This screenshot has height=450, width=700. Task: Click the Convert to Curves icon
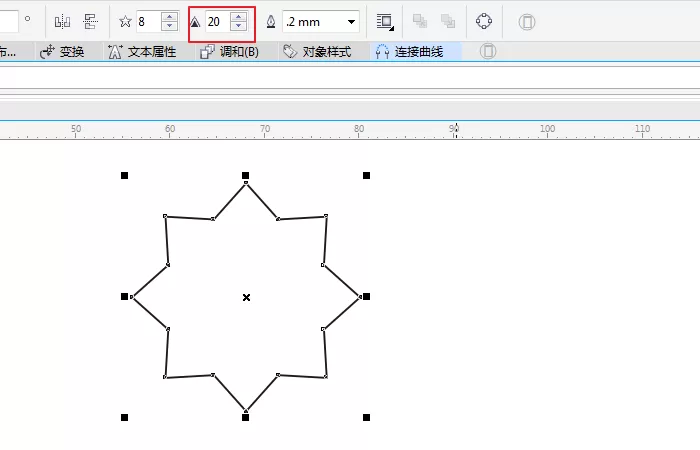pyautogui.click(x=484, y=21)
